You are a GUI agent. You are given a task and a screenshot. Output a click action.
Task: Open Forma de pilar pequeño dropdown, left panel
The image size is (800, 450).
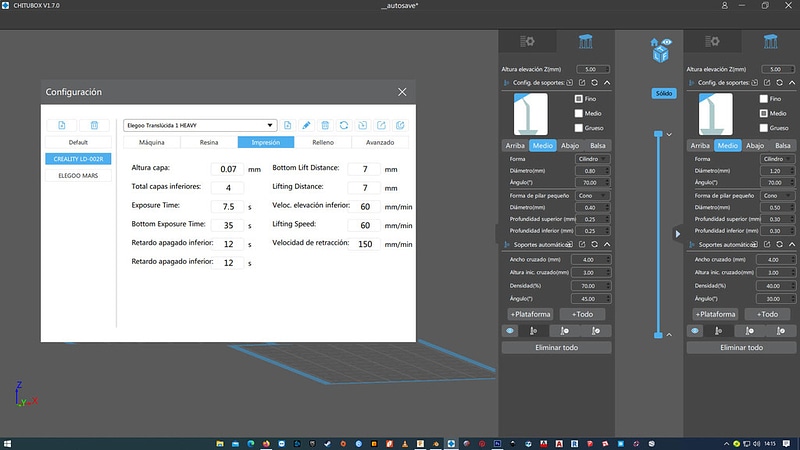tap(592, 195)
